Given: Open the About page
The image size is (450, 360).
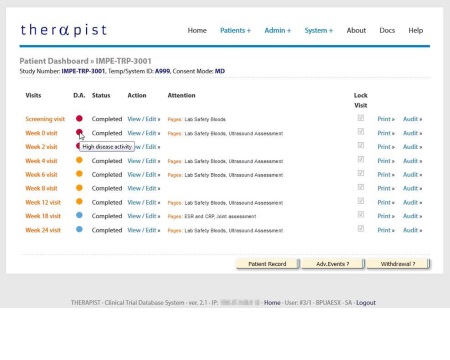Looking at the screenshot, I should [x=356, y=30].
